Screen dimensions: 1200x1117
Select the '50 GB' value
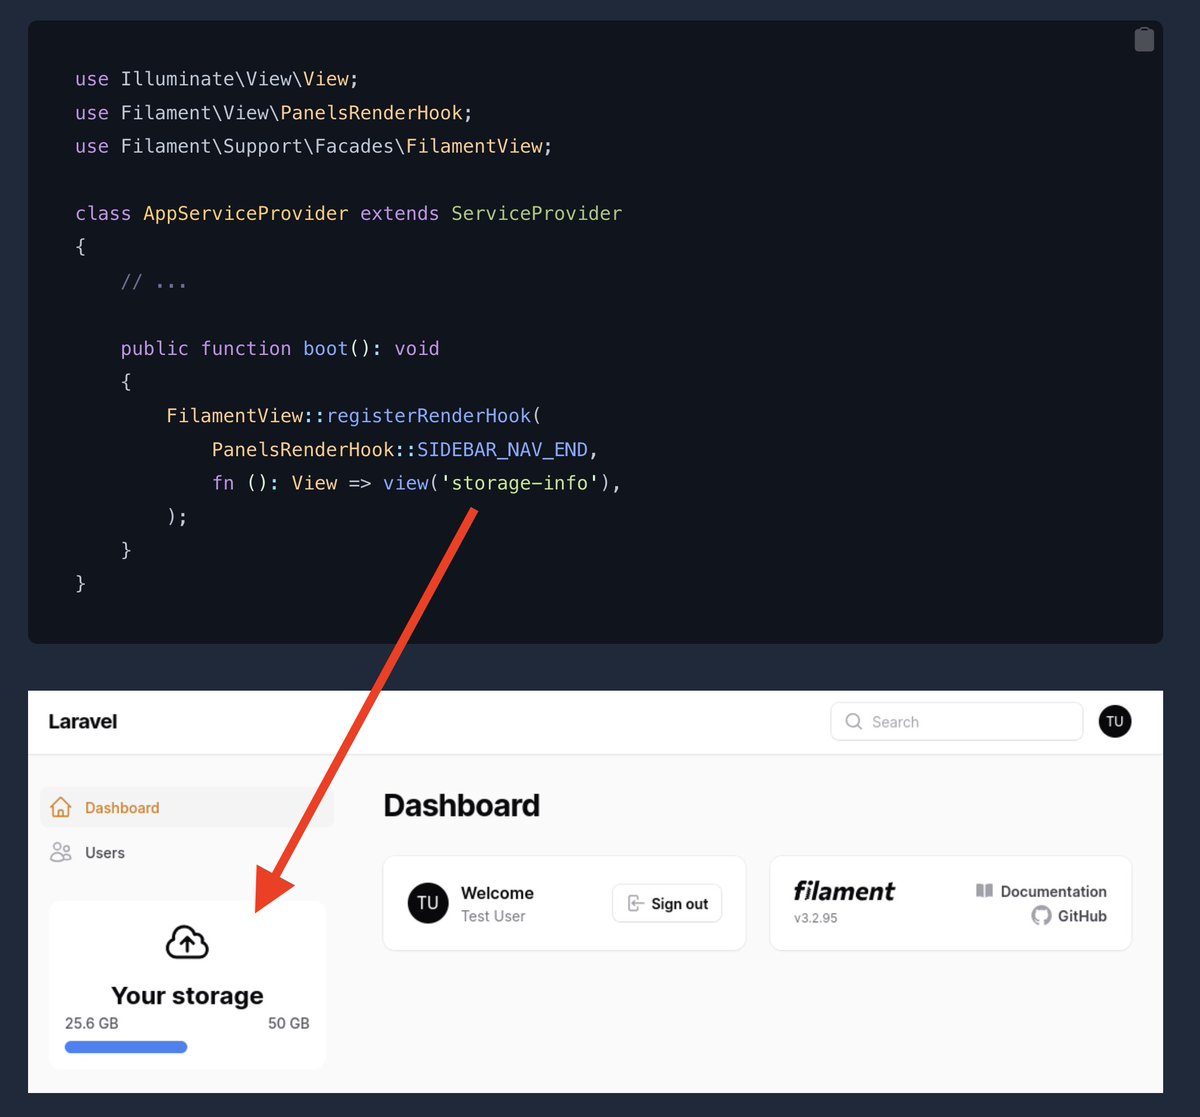[289, 1023]
